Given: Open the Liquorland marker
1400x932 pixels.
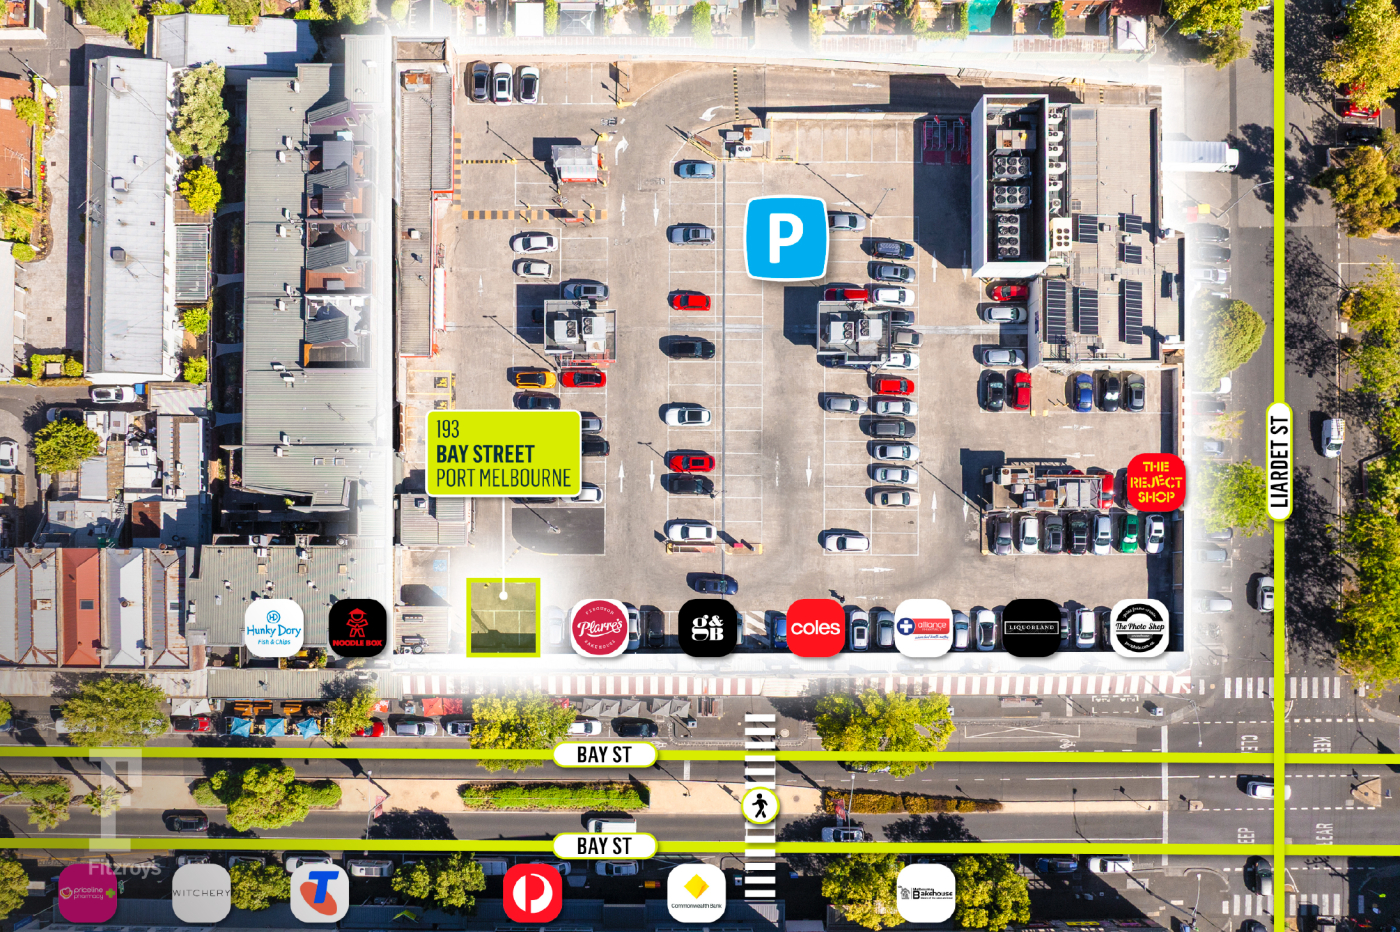Looking at the screenshot, I should tap(1031, 628).
